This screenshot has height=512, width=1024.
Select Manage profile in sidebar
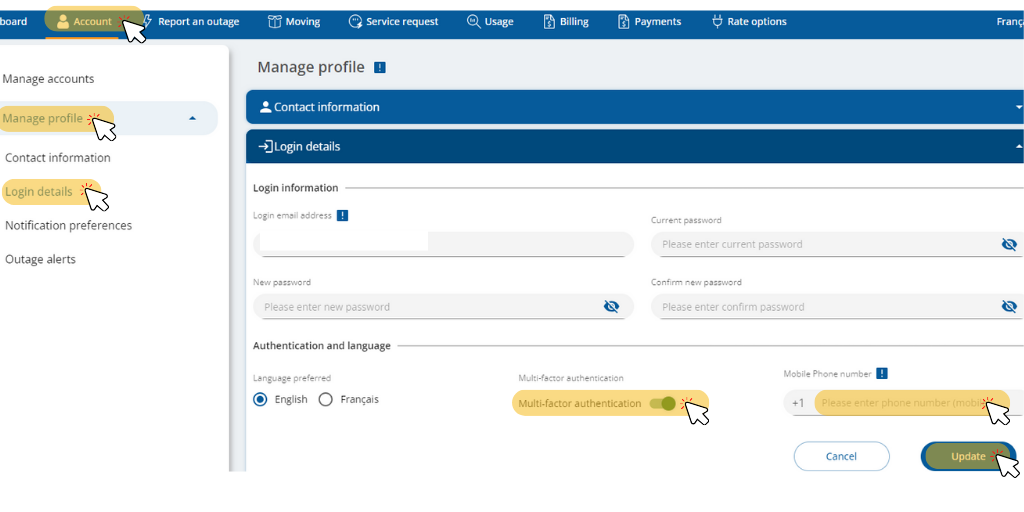tap(42, 119)
